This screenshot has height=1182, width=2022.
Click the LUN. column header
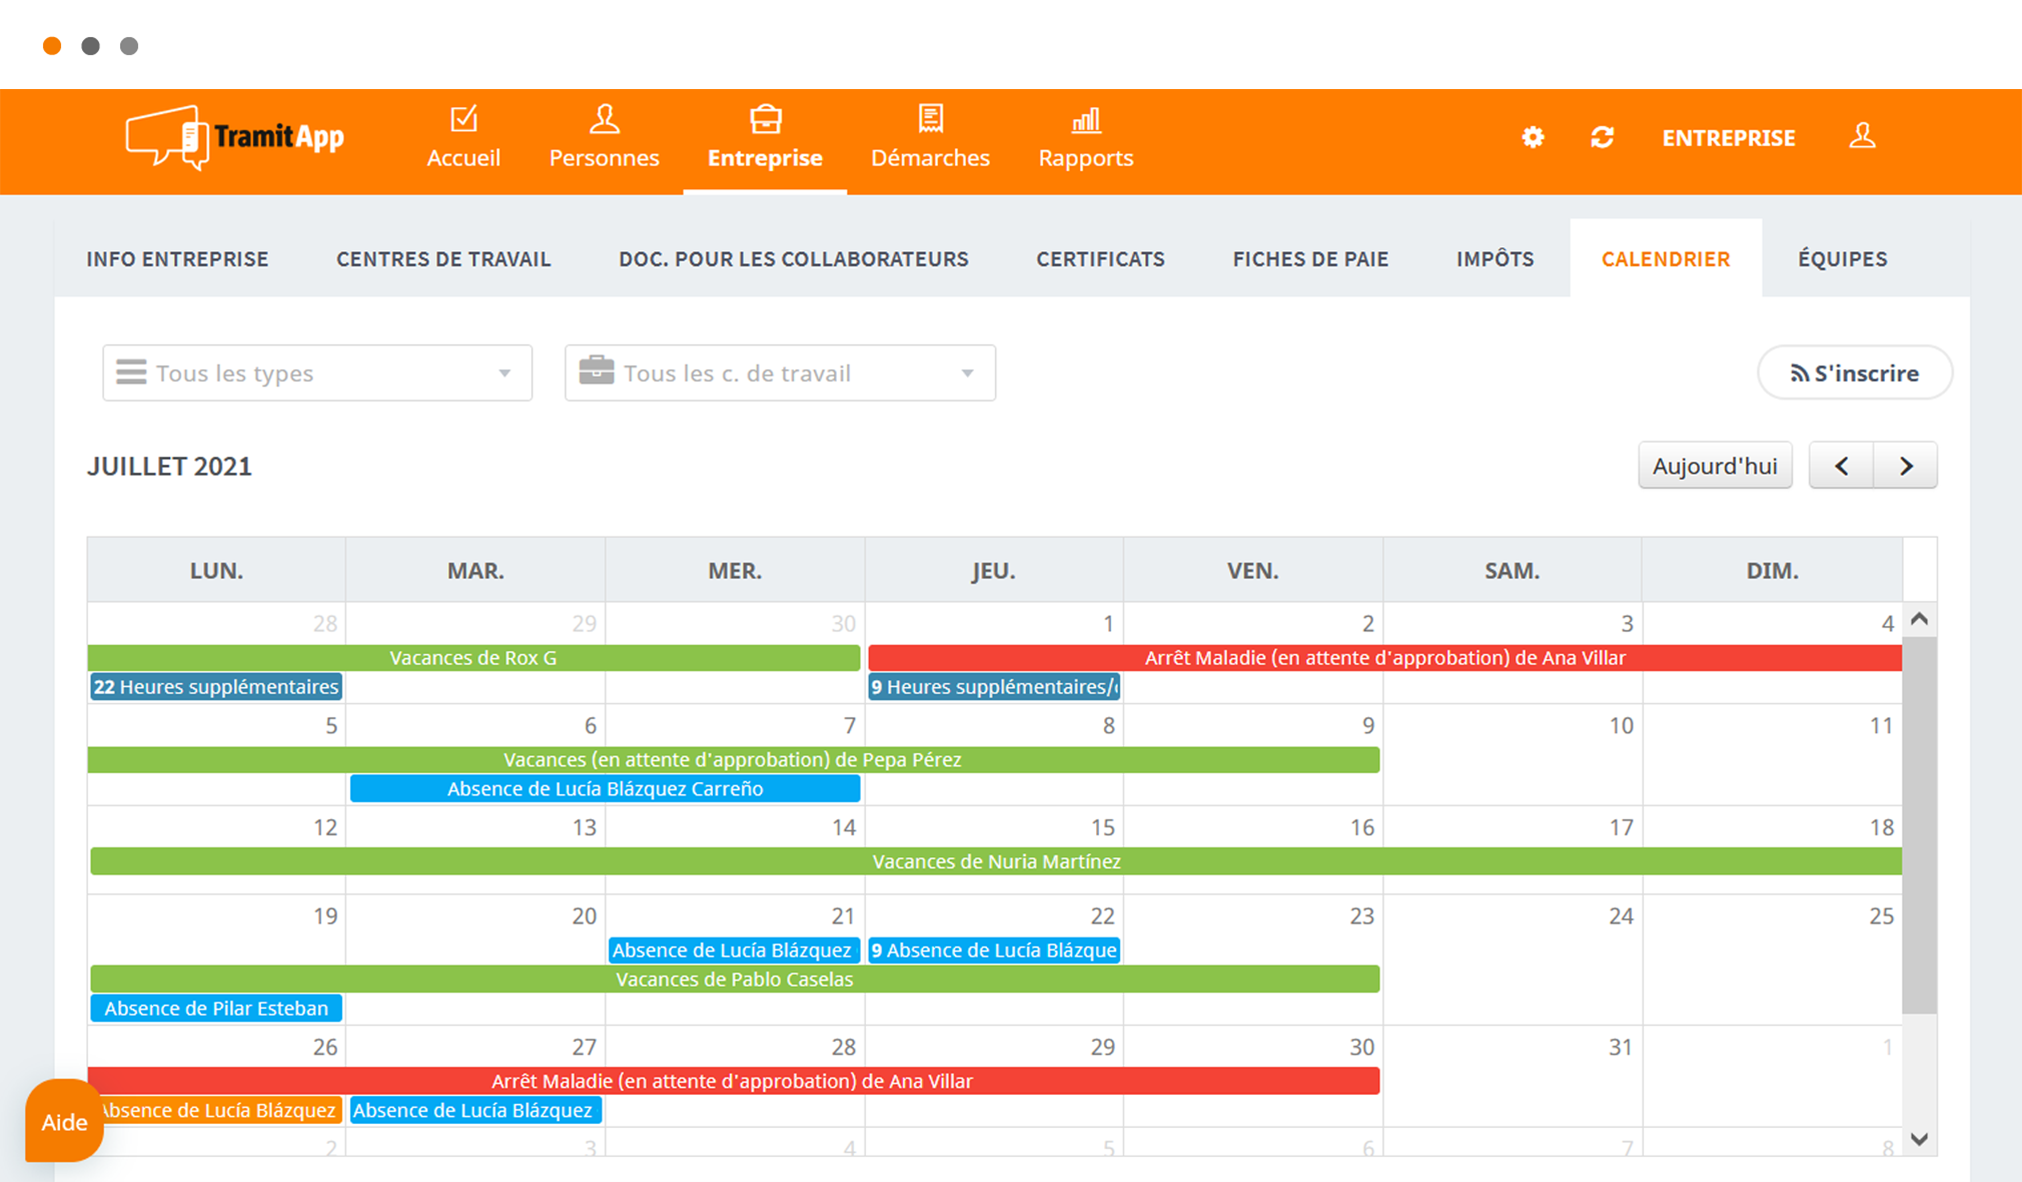click(216, 570)
